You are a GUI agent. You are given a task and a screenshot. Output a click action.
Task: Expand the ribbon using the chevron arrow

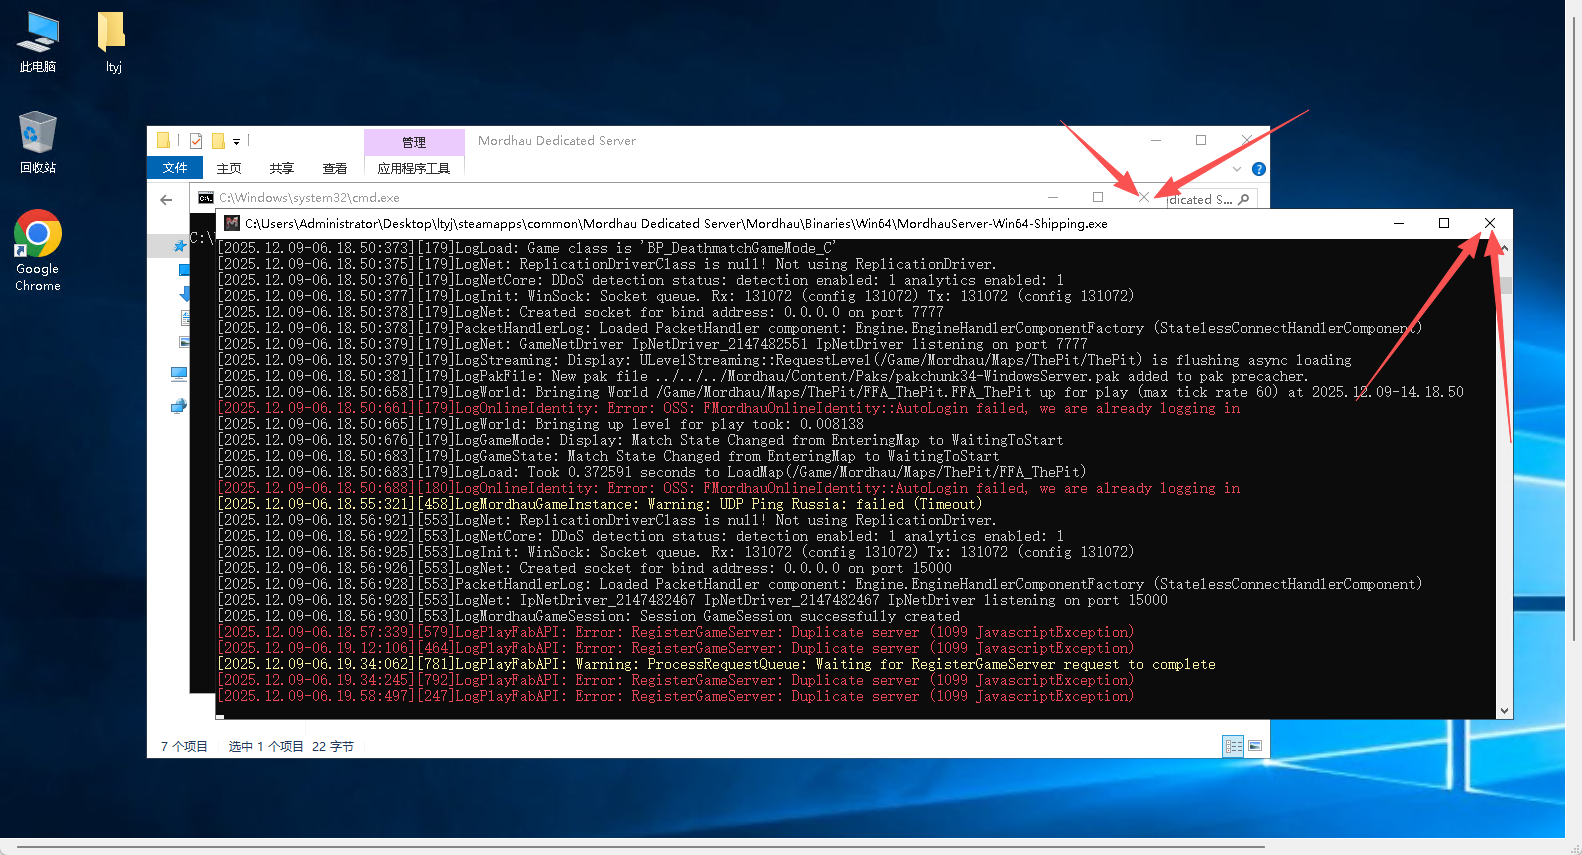tap(1237, 169)
